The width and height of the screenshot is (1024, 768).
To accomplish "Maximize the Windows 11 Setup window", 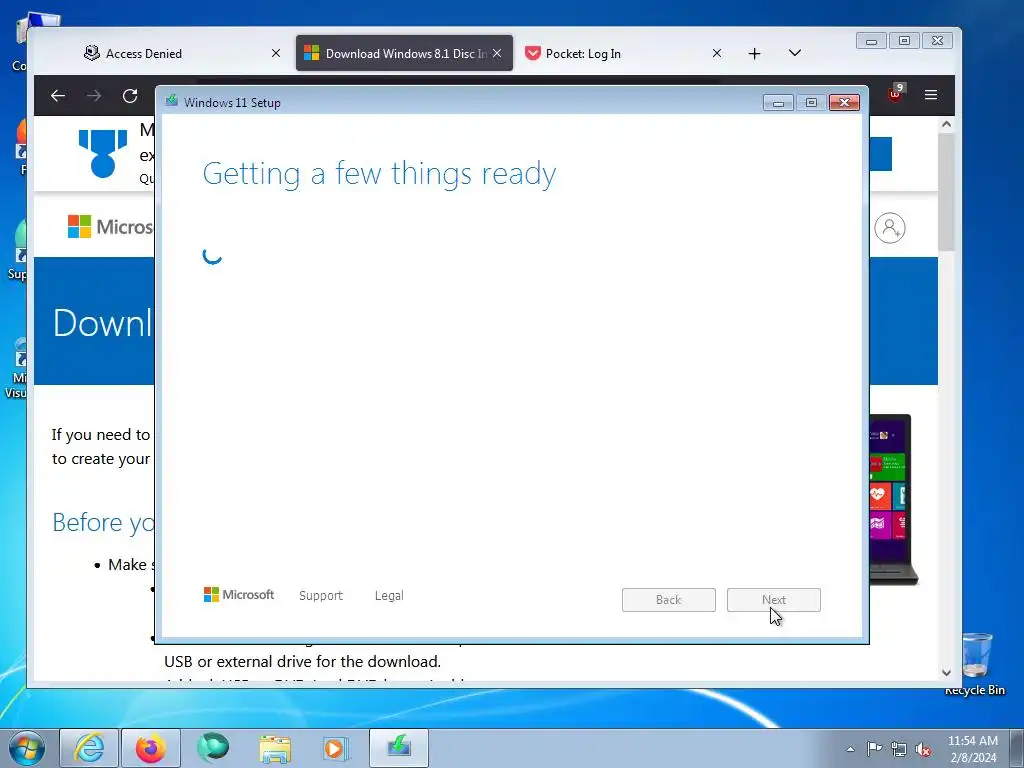I will (811, 103).
